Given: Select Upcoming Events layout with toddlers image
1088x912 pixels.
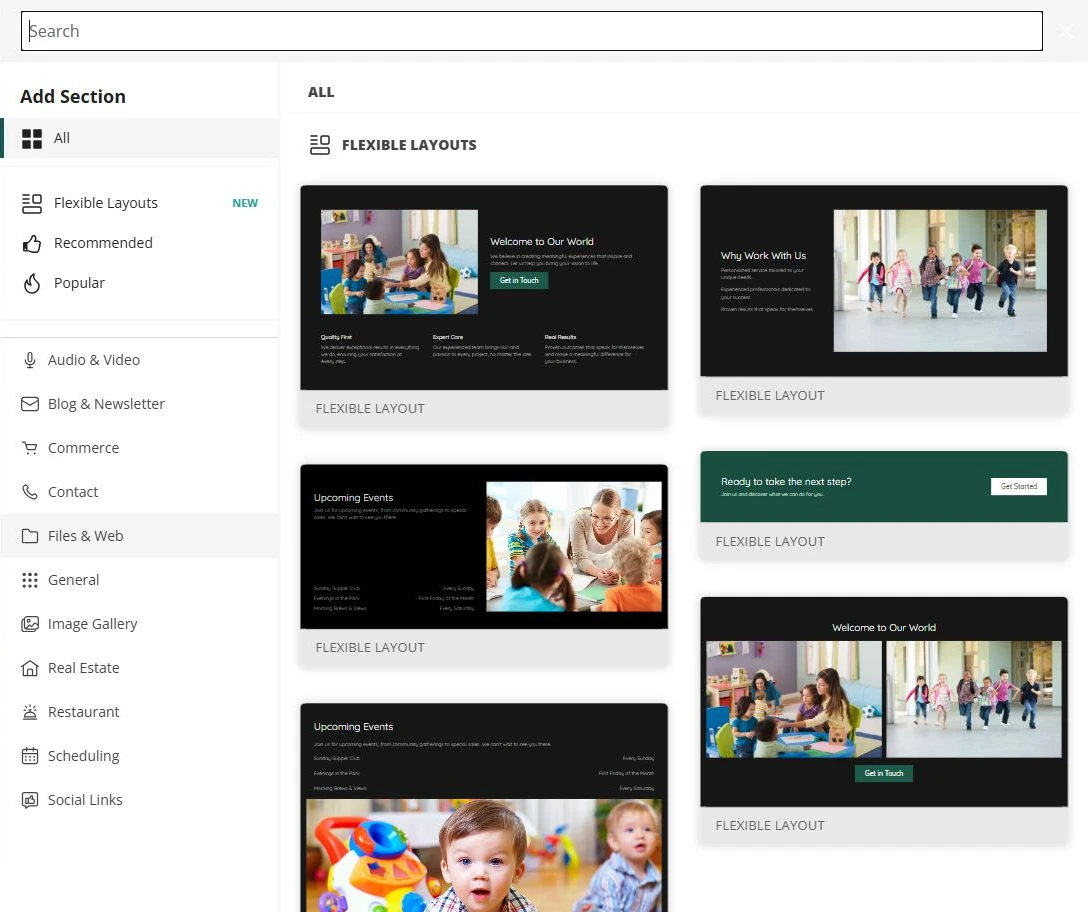Looking at the screenshot, I should (x=484, y=808).
